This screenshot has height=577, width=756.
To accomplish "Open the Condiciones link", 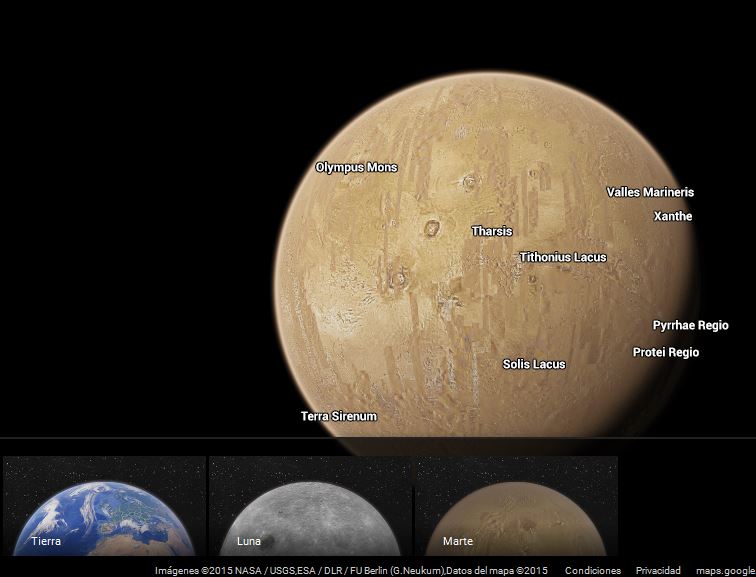I will (593, 571).
